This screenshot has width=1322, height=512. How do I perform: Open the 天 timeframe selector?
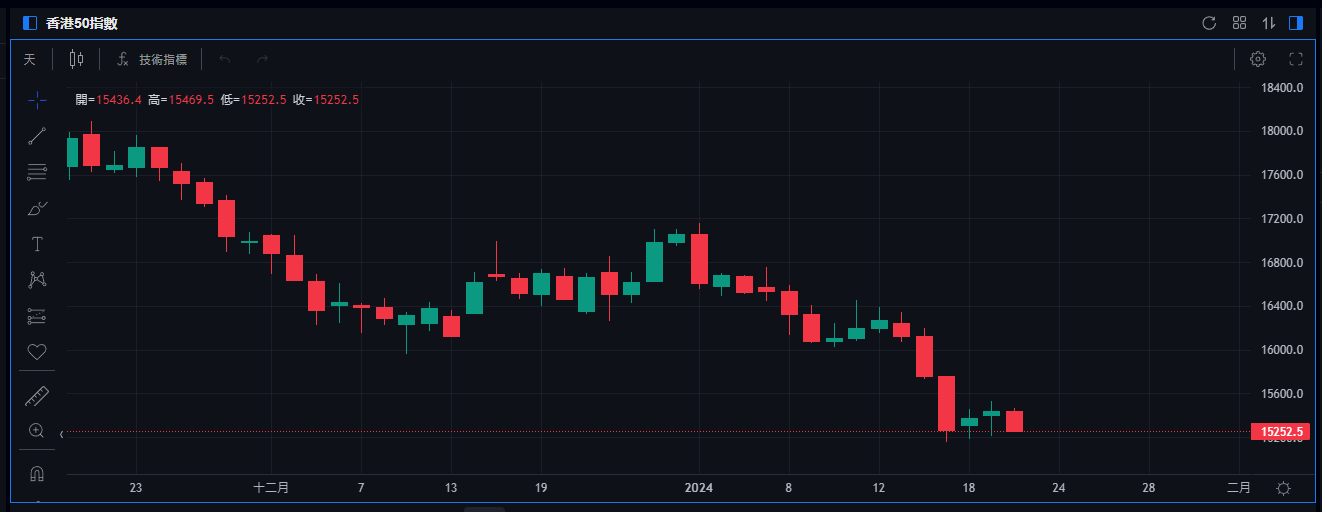(29, 59)
